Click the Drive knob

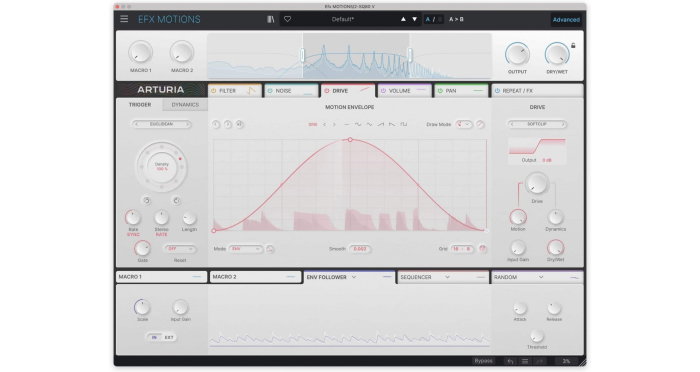(x=537, y=184)
